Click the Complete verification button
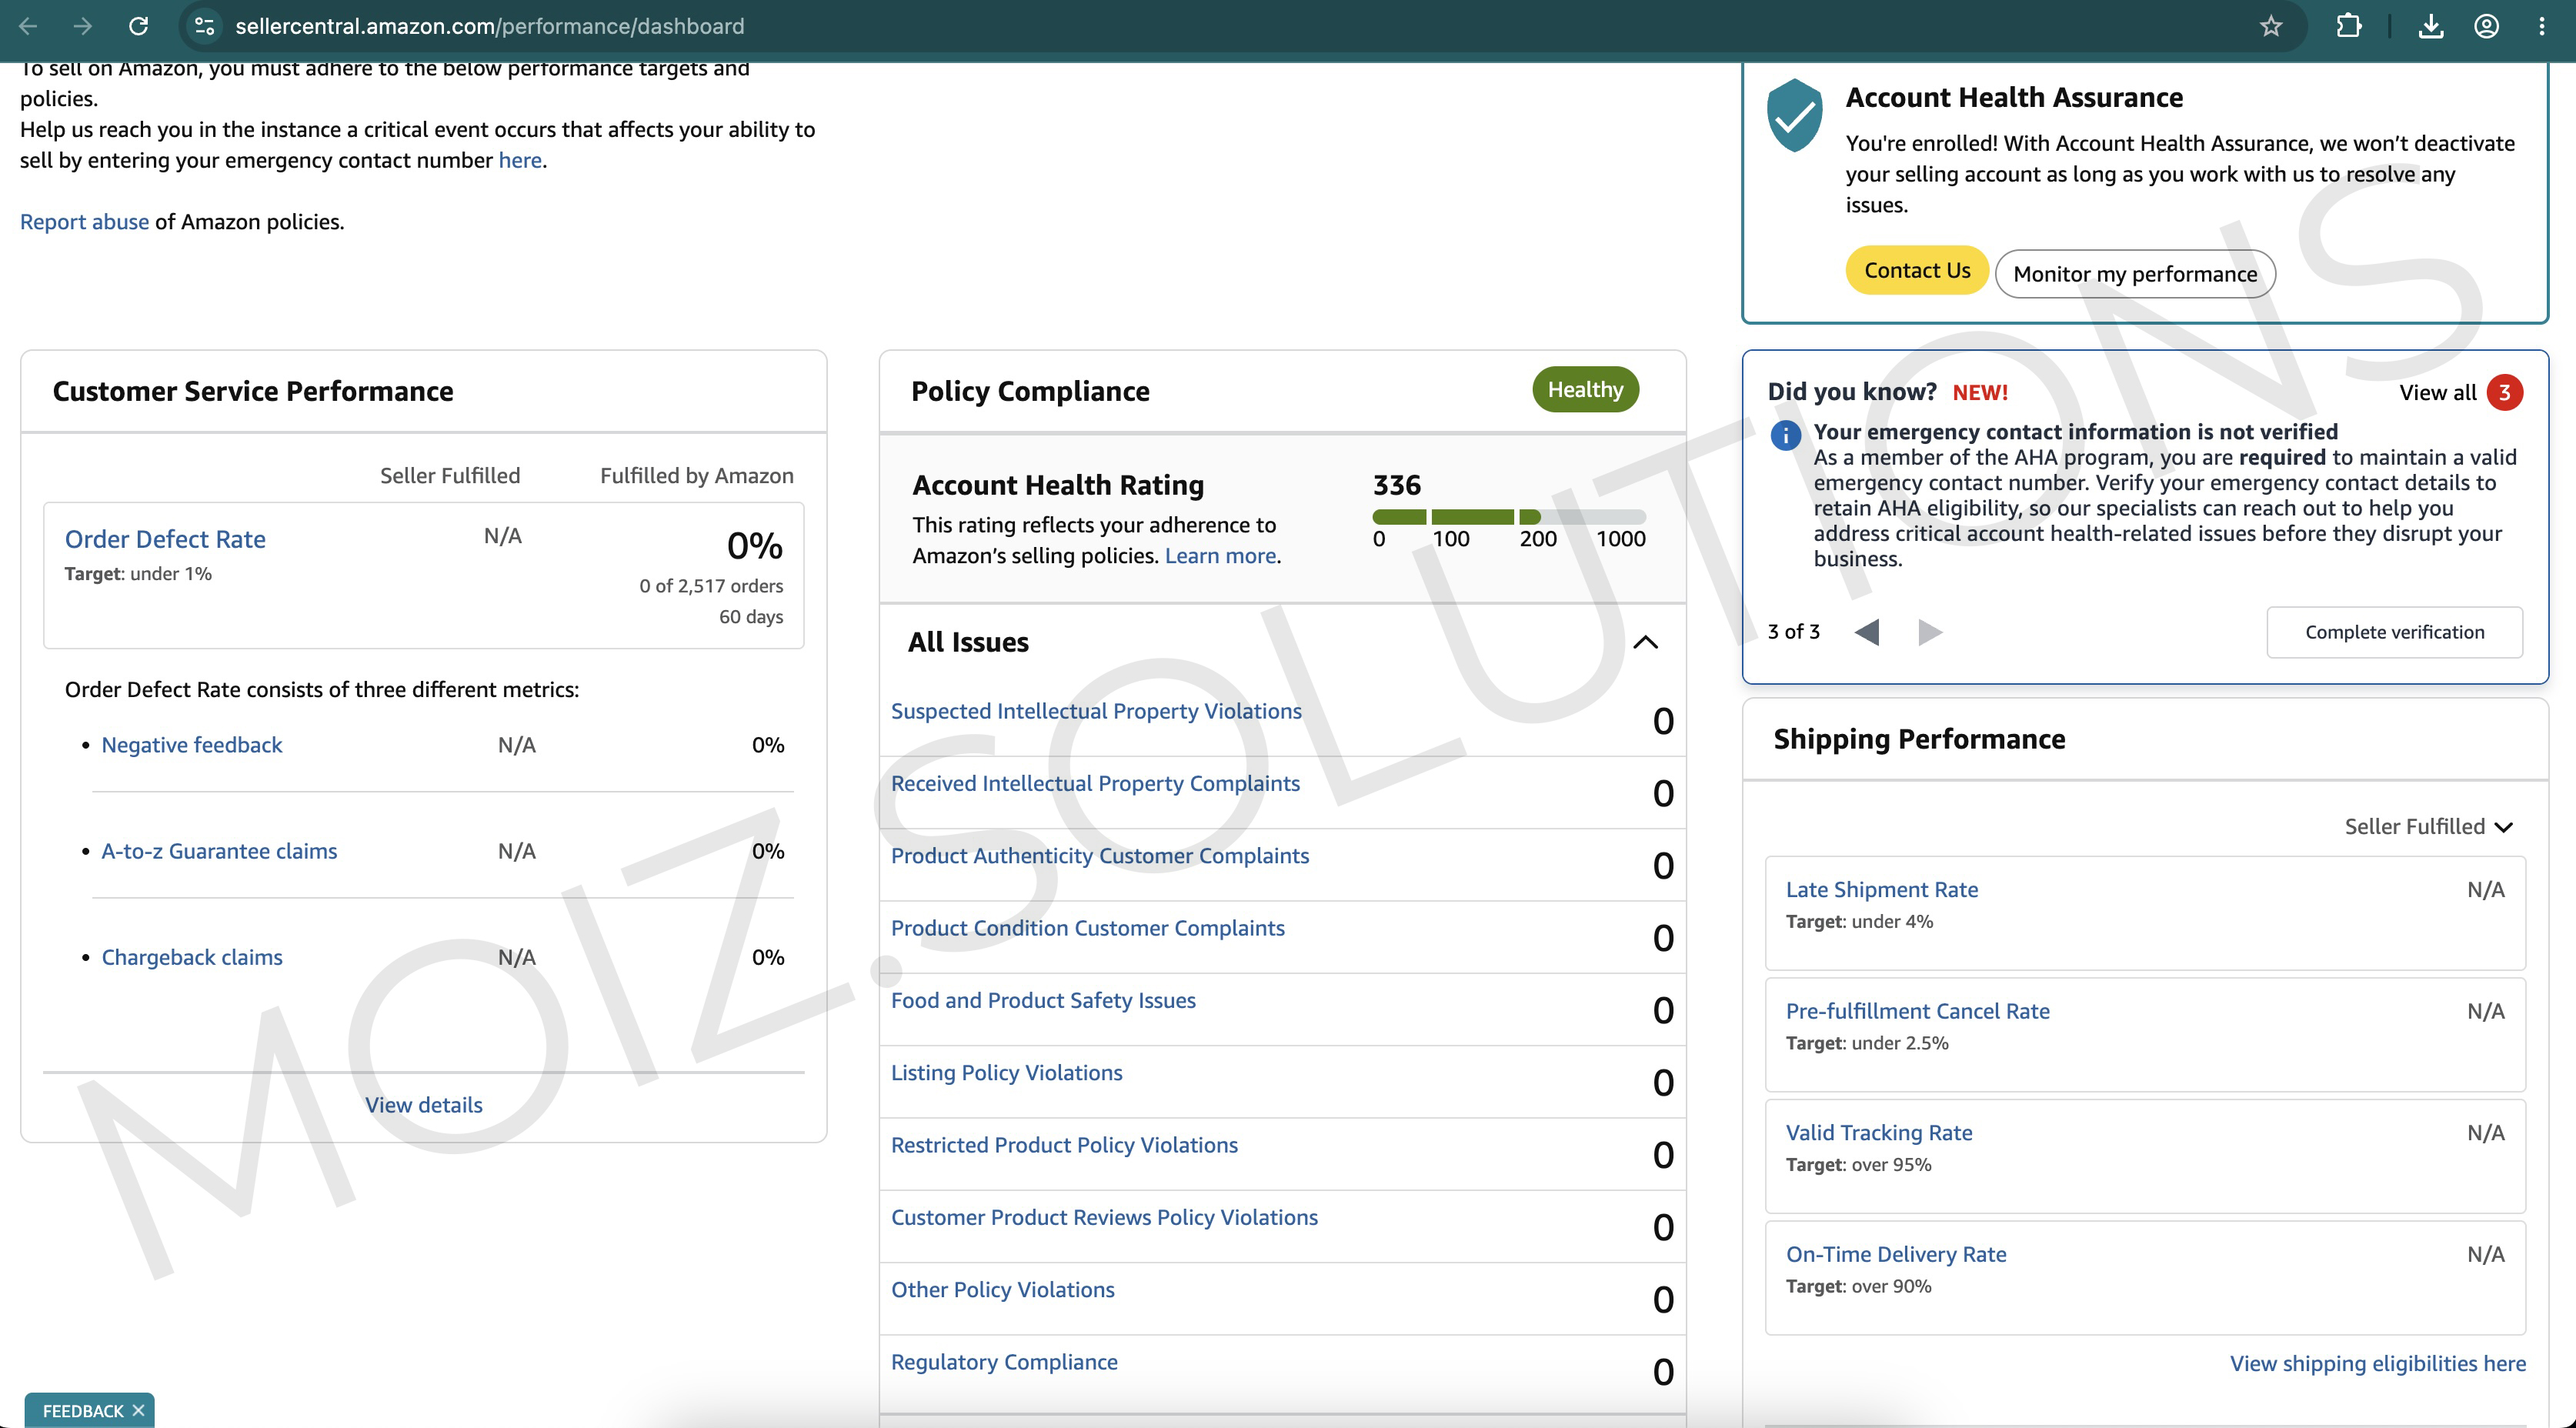The image size is (2576, 1428). [x=2394, y=632]
